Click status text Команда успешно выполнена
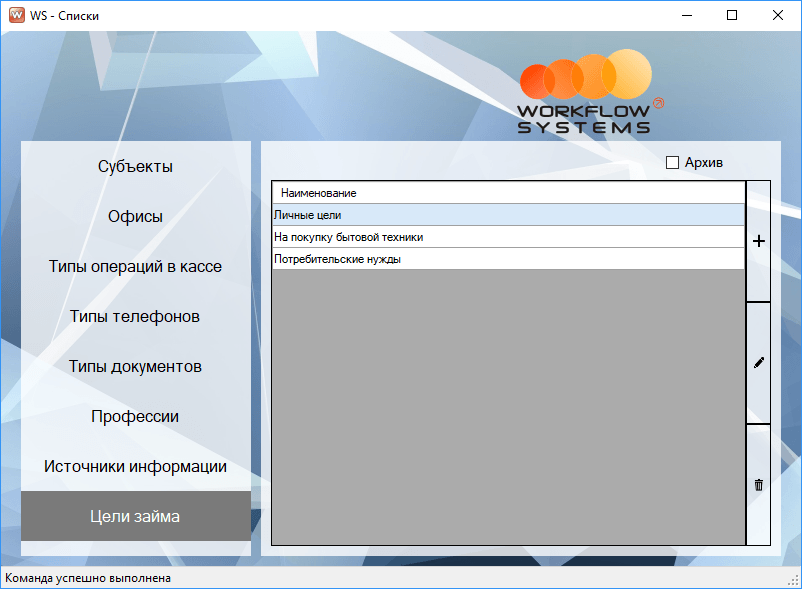Screen dimensions: 802x589 pos(88,578)
